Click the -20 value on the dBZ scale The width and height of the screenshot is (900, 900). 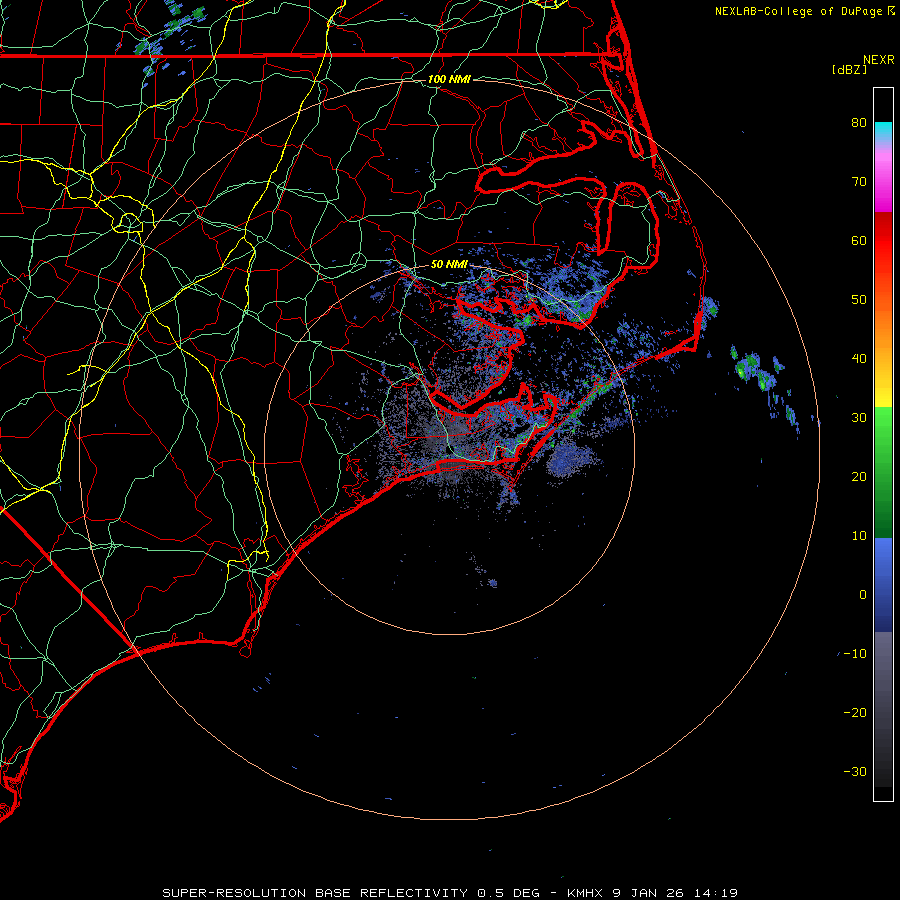pos(855,713)
